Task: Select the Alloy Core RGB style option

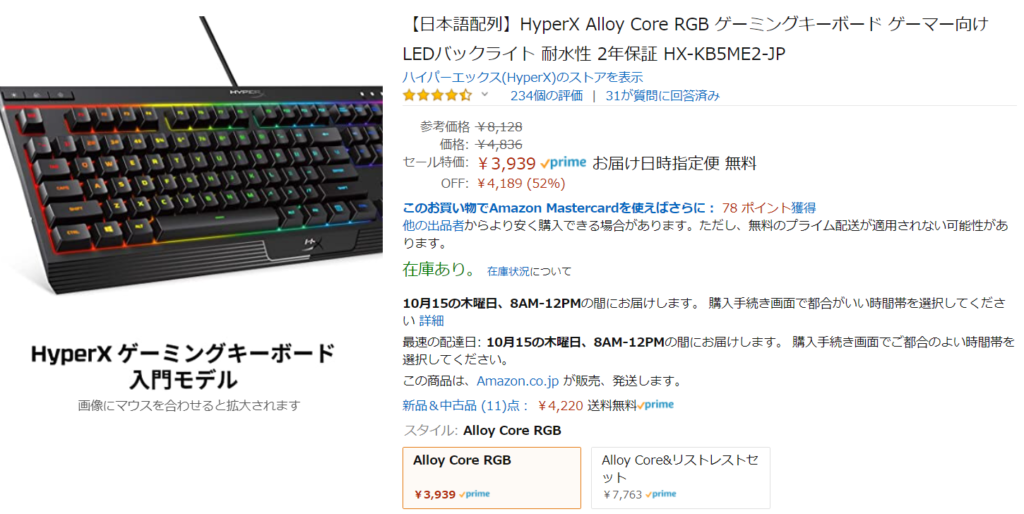Action: click(x=492, y=477)
